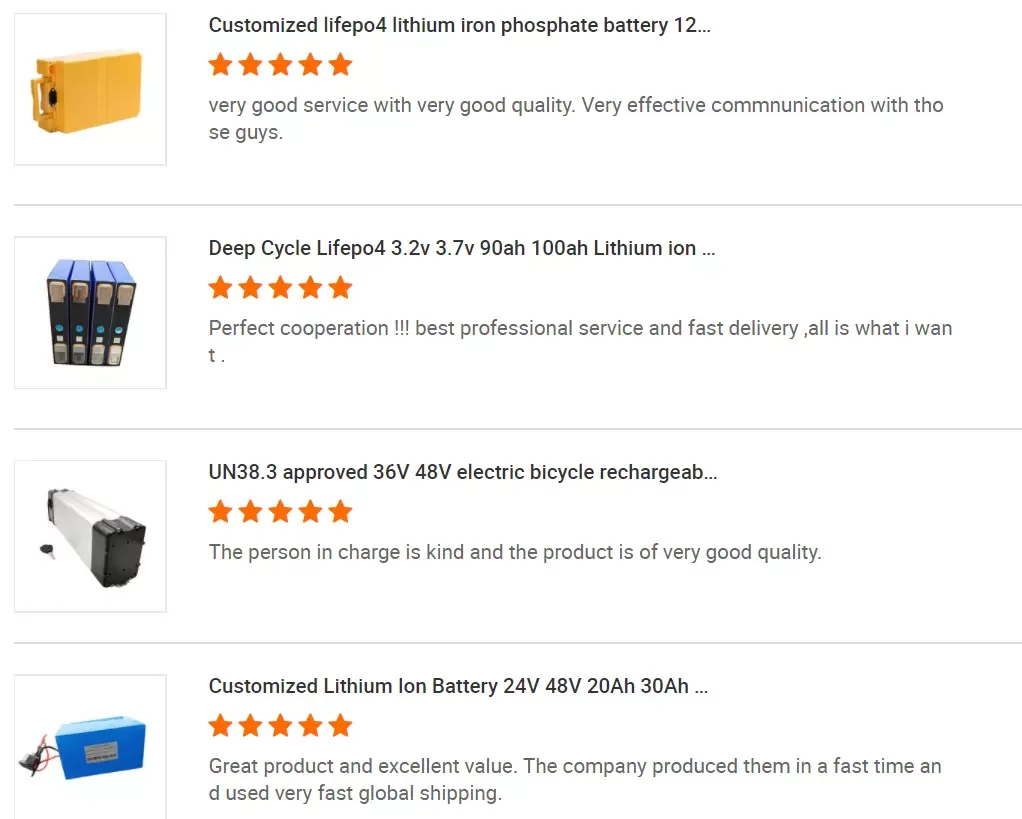The height and width of the screenshot is (819, 1022).
Task: Click the 'very good service' review text
Action: coord(575,118)
